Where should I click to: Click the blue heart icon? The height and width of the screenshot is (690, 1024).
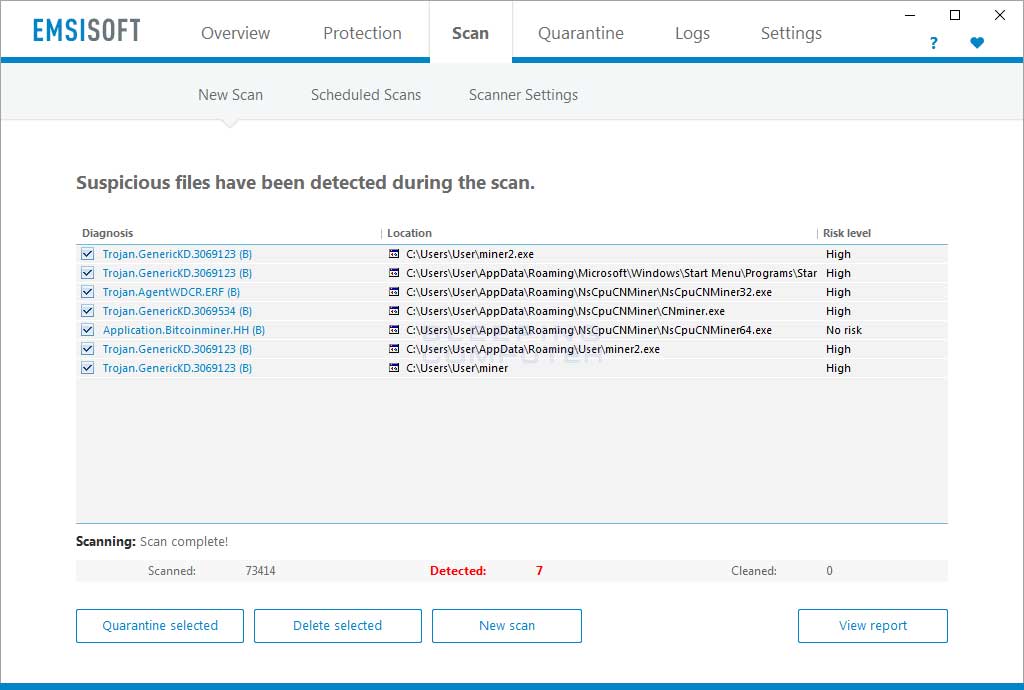977,43
